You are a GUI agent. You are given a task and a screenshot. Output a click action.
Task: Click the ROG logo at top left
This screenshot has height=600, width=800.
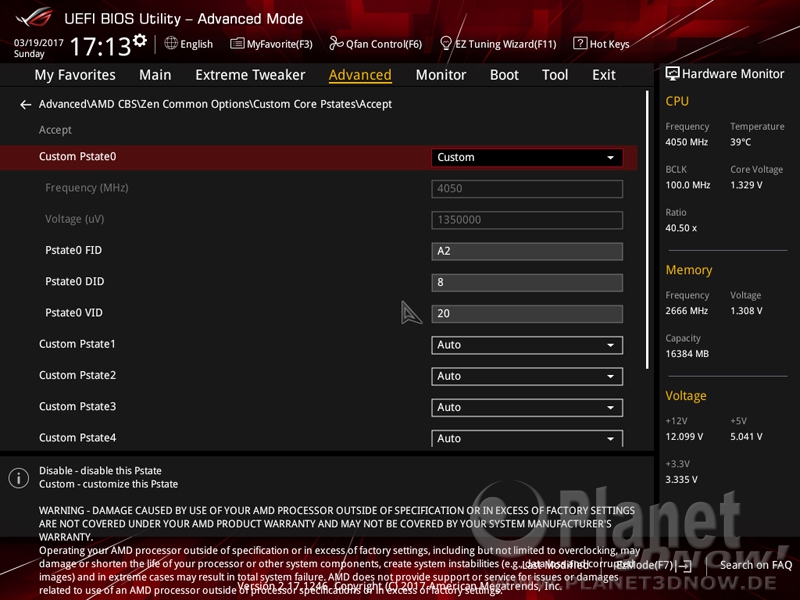pos(35,18)
